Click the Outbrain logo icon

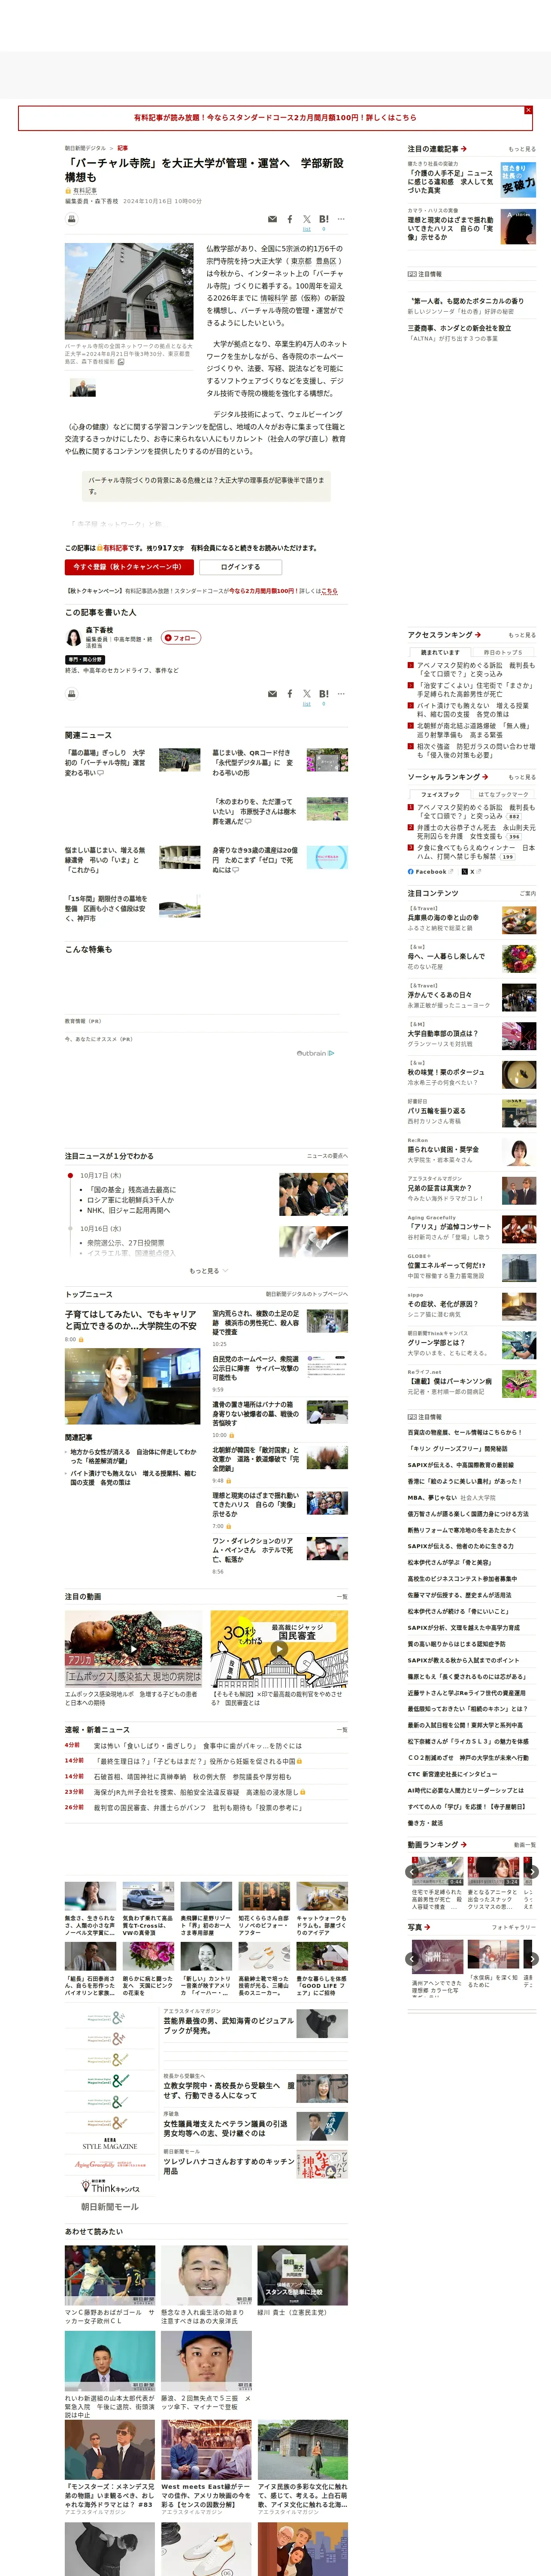point(316,1053)
